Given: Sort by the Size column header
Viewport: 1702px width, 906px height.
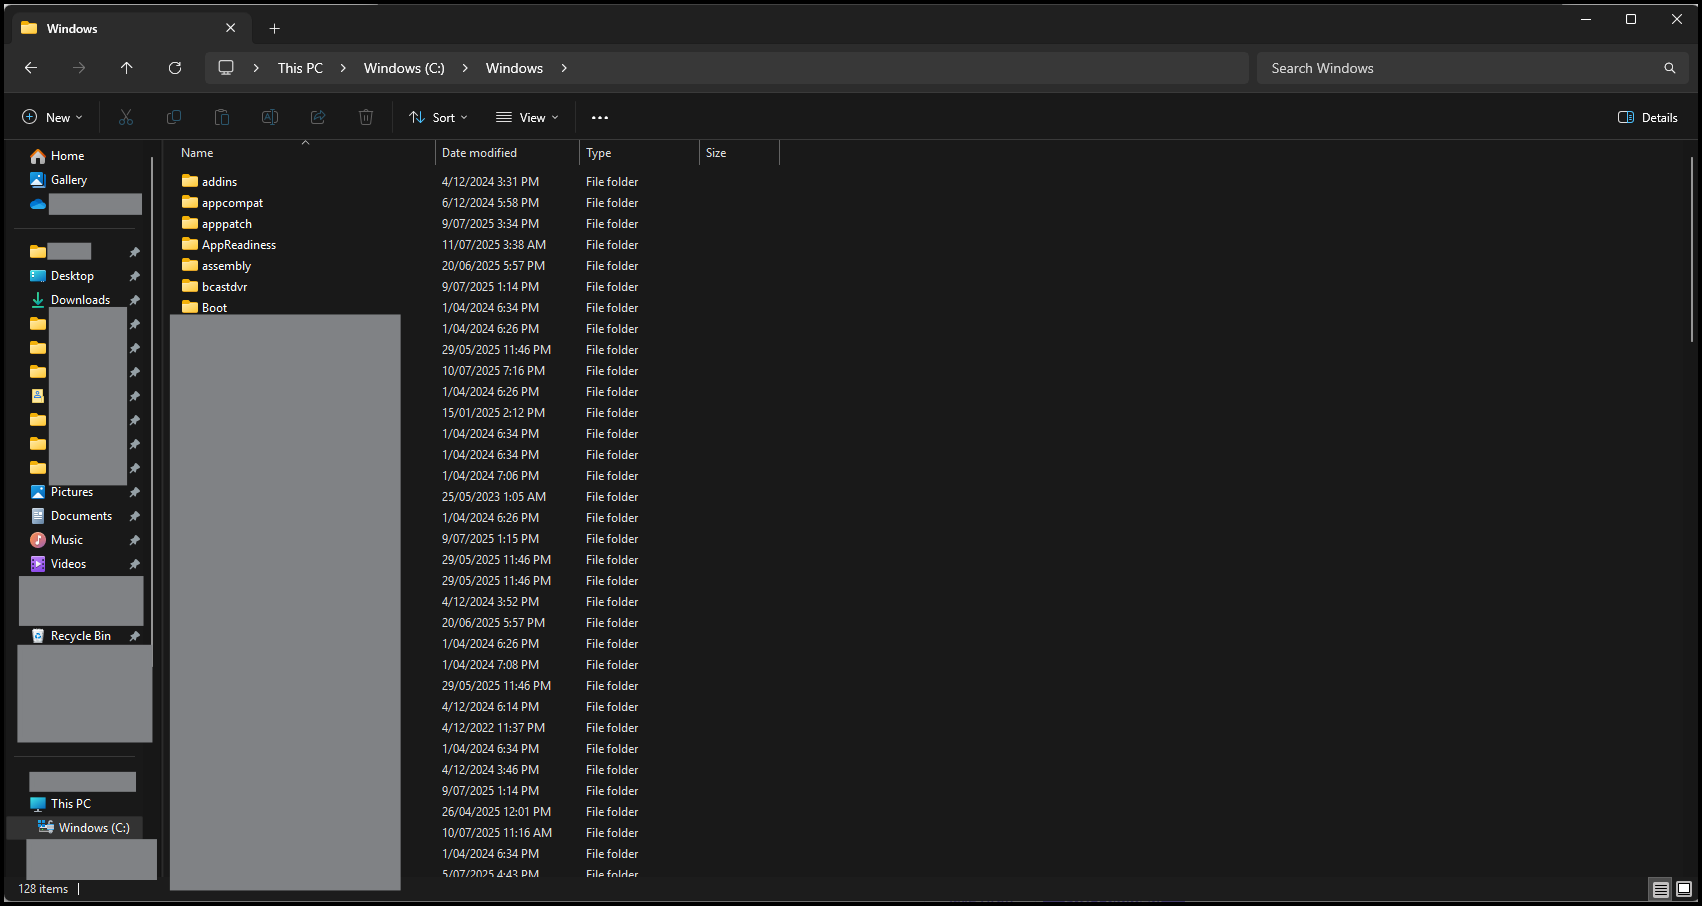Looking at the screenshot, I should pyautogui.click(x=739, y=153).
